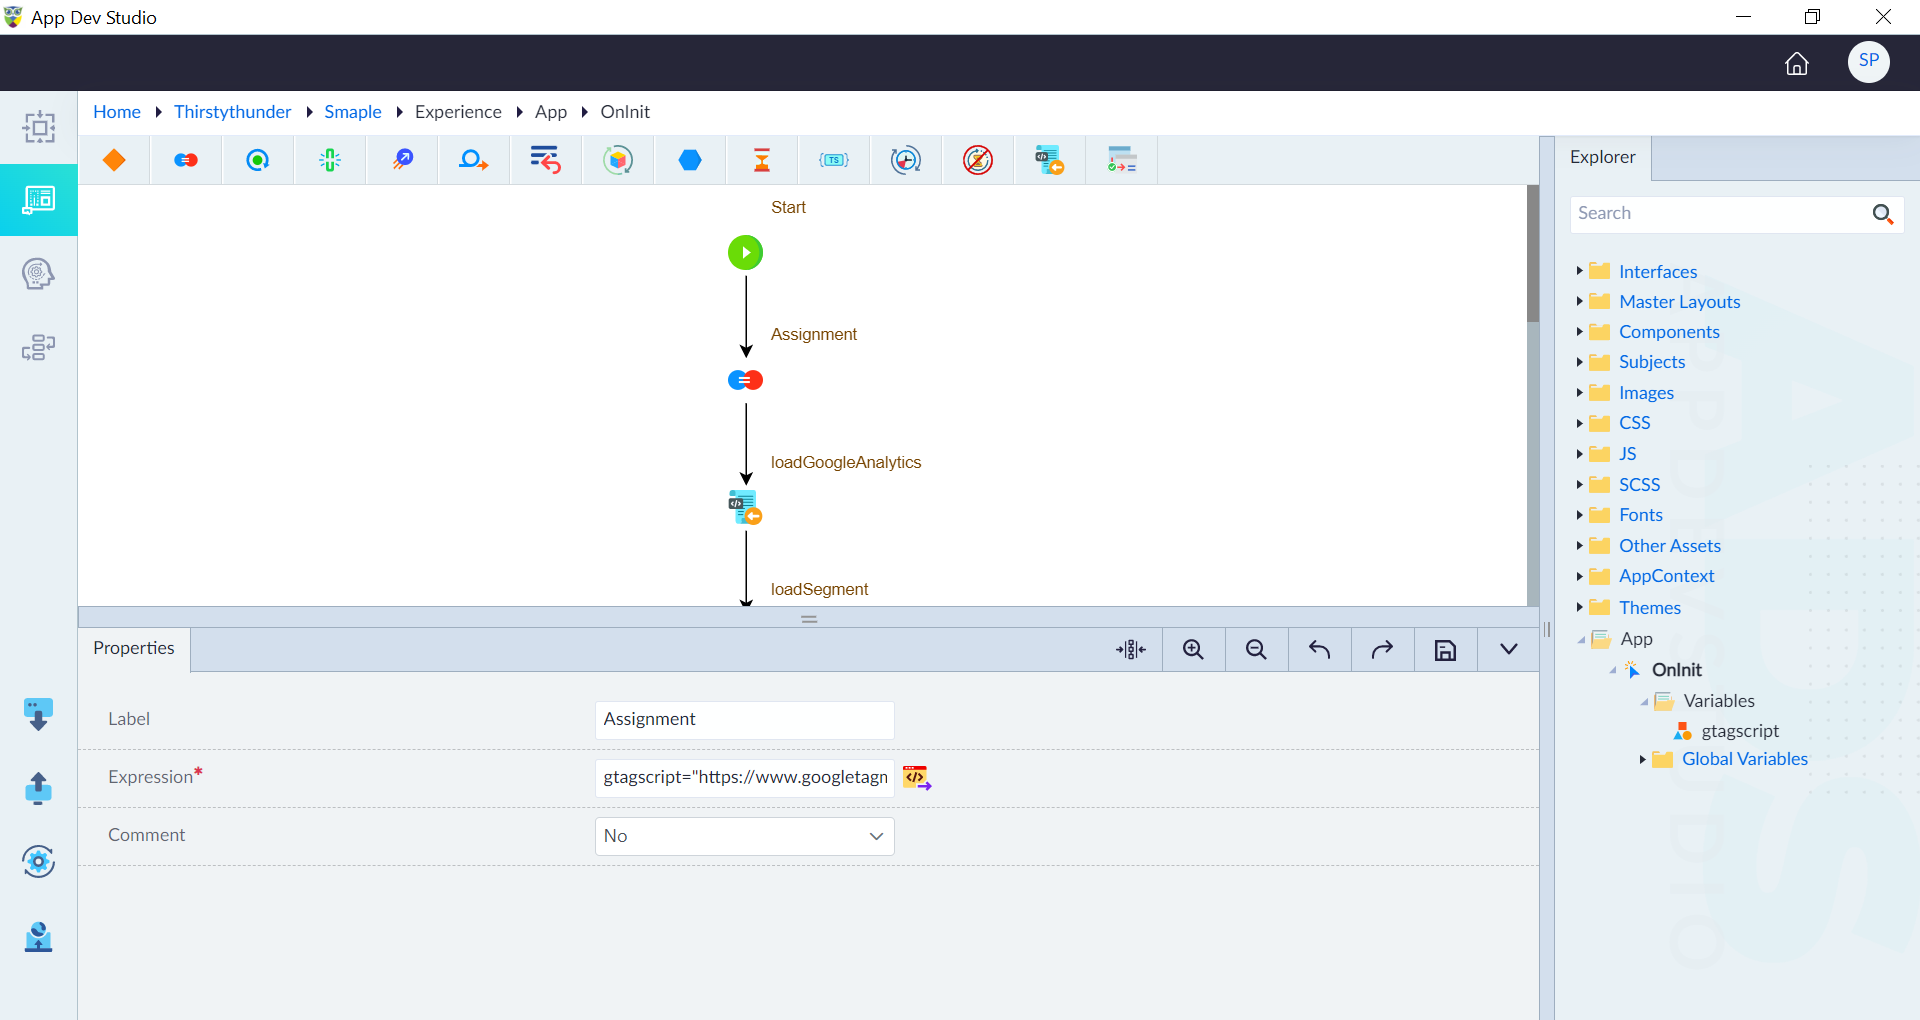
Task: Select the Properties tab
Action: click(134, 648)
